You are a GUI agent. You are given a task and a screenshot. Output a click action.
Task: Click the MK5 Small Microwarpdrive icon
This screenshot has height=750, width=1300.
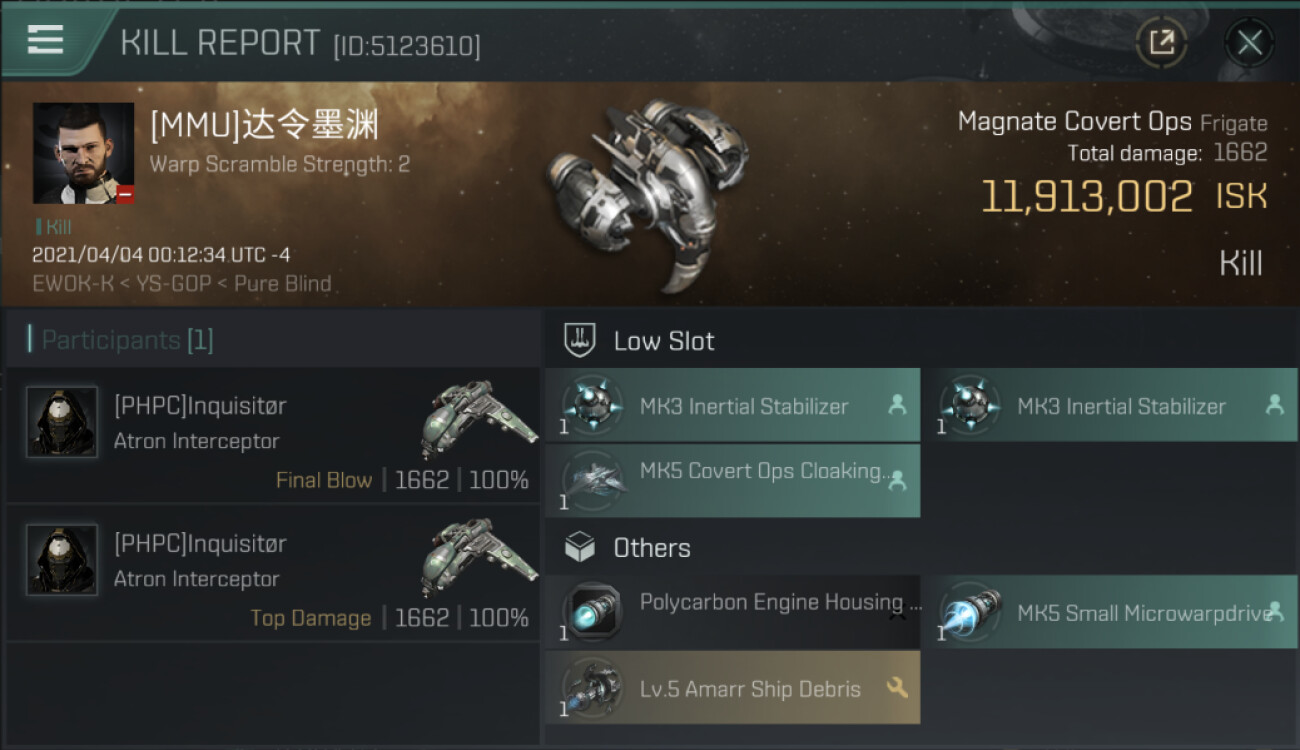[x=970, y=611]
